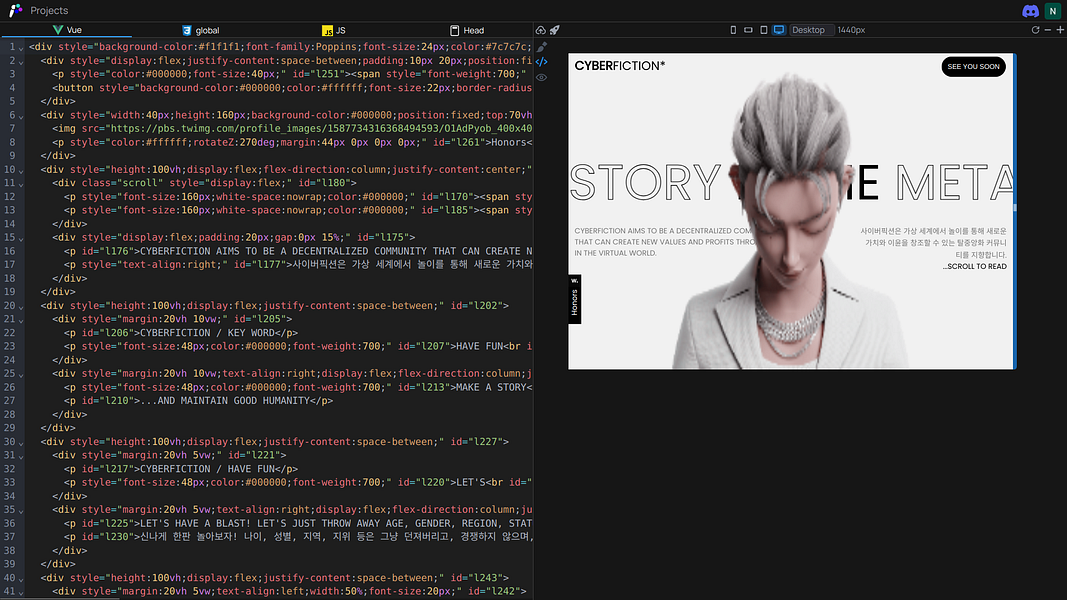Image resolution: width=1067 pixels, height=600 pixels.
Task: Switch to the global stylesheet tab
Action: 200,30
